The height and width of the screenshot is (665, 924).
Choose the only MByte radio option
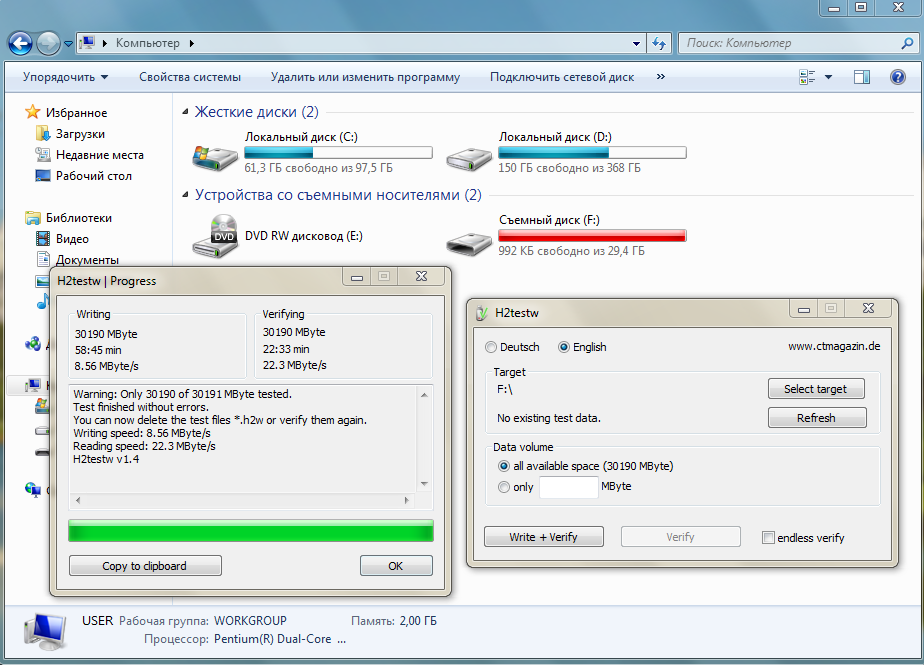click(x=504, y=487)
